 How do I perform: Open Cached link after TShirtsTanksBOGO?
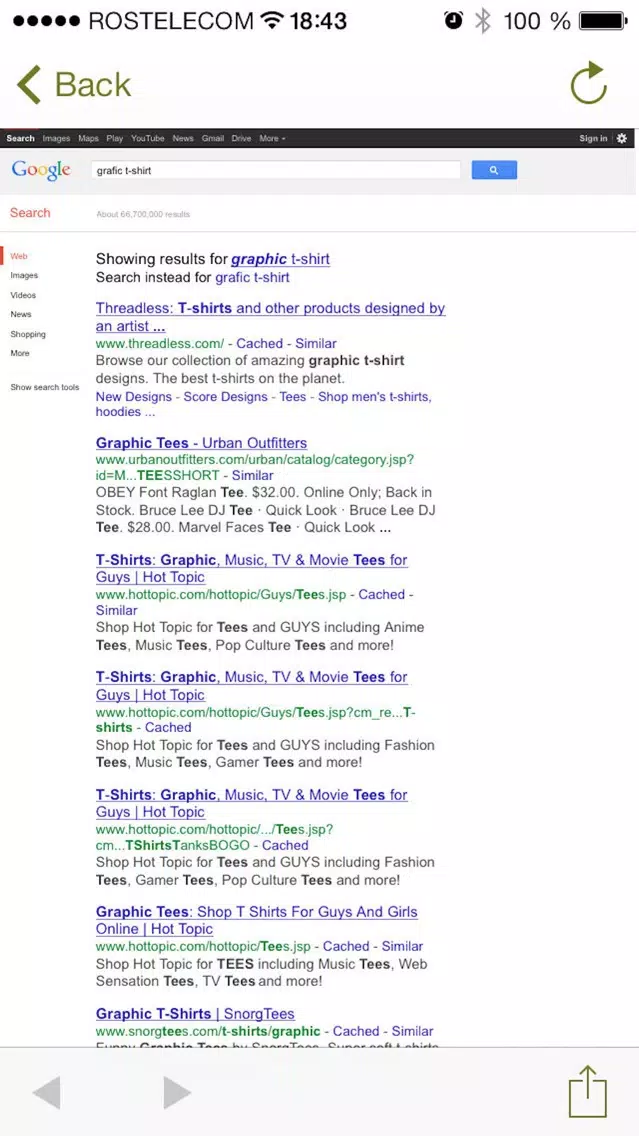[x=285, y=845]
